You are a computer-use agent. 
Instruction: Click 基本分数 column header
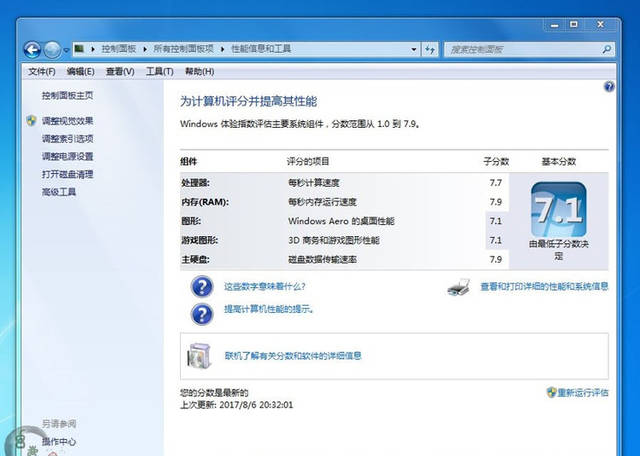pos(558,162)
